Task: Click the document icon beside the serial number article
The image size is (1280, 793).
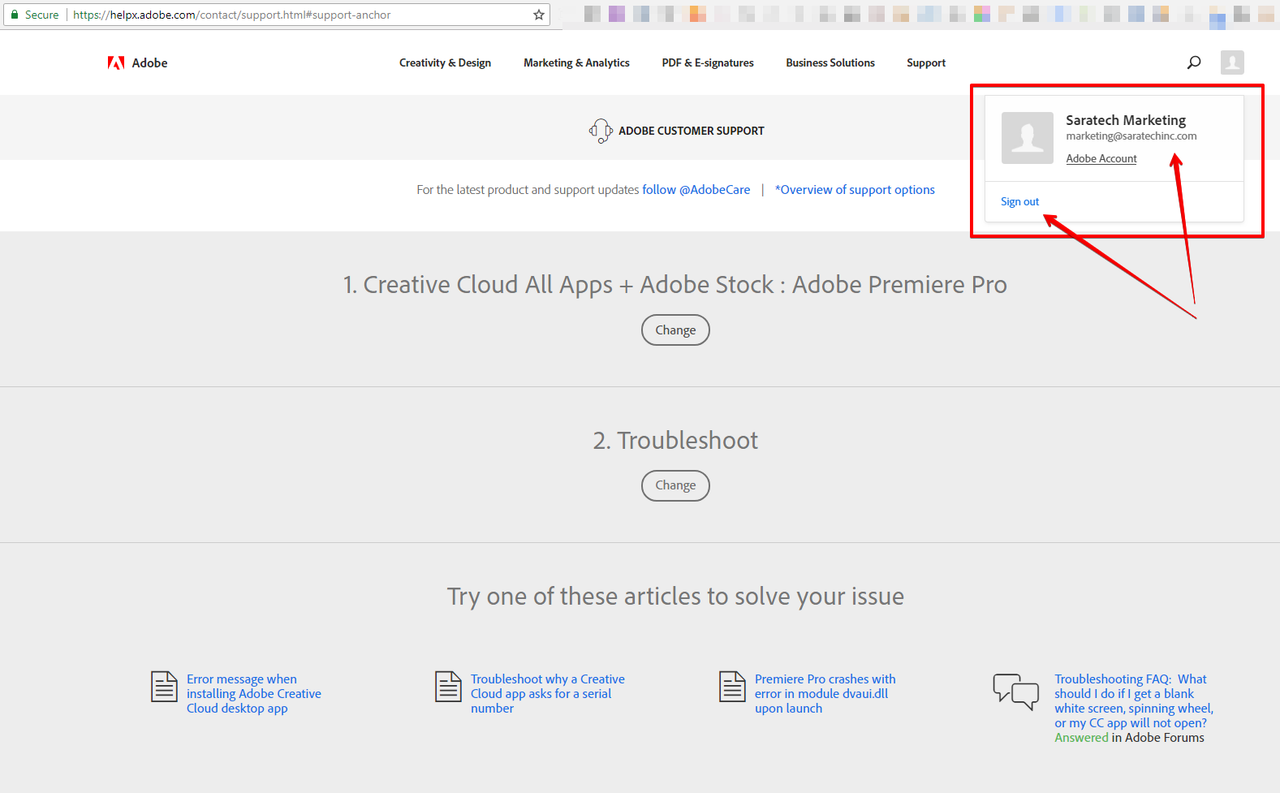Action: coord(448,687)
